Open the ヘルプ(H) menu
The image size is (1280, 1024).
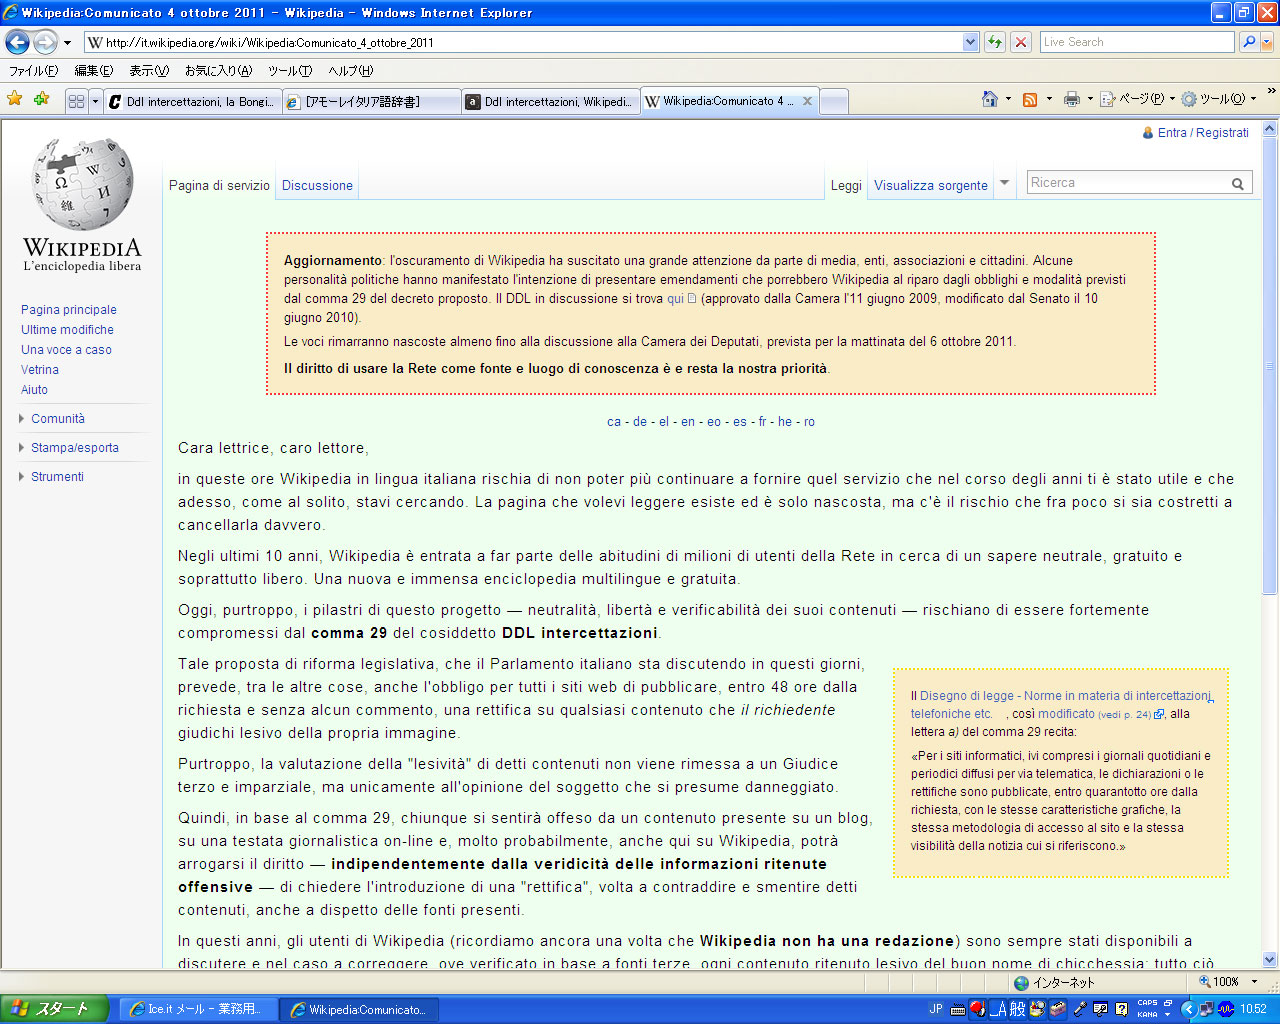point(351,71)
